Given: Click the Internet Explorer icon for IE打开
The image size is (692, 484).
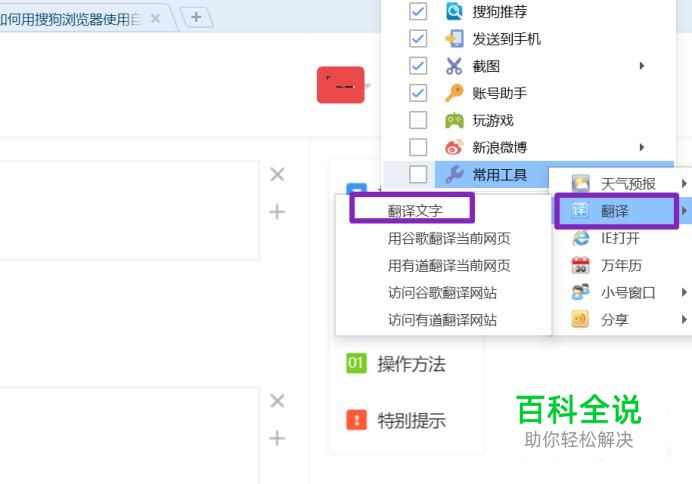Looking at the screenshot, I should (581, 238).
